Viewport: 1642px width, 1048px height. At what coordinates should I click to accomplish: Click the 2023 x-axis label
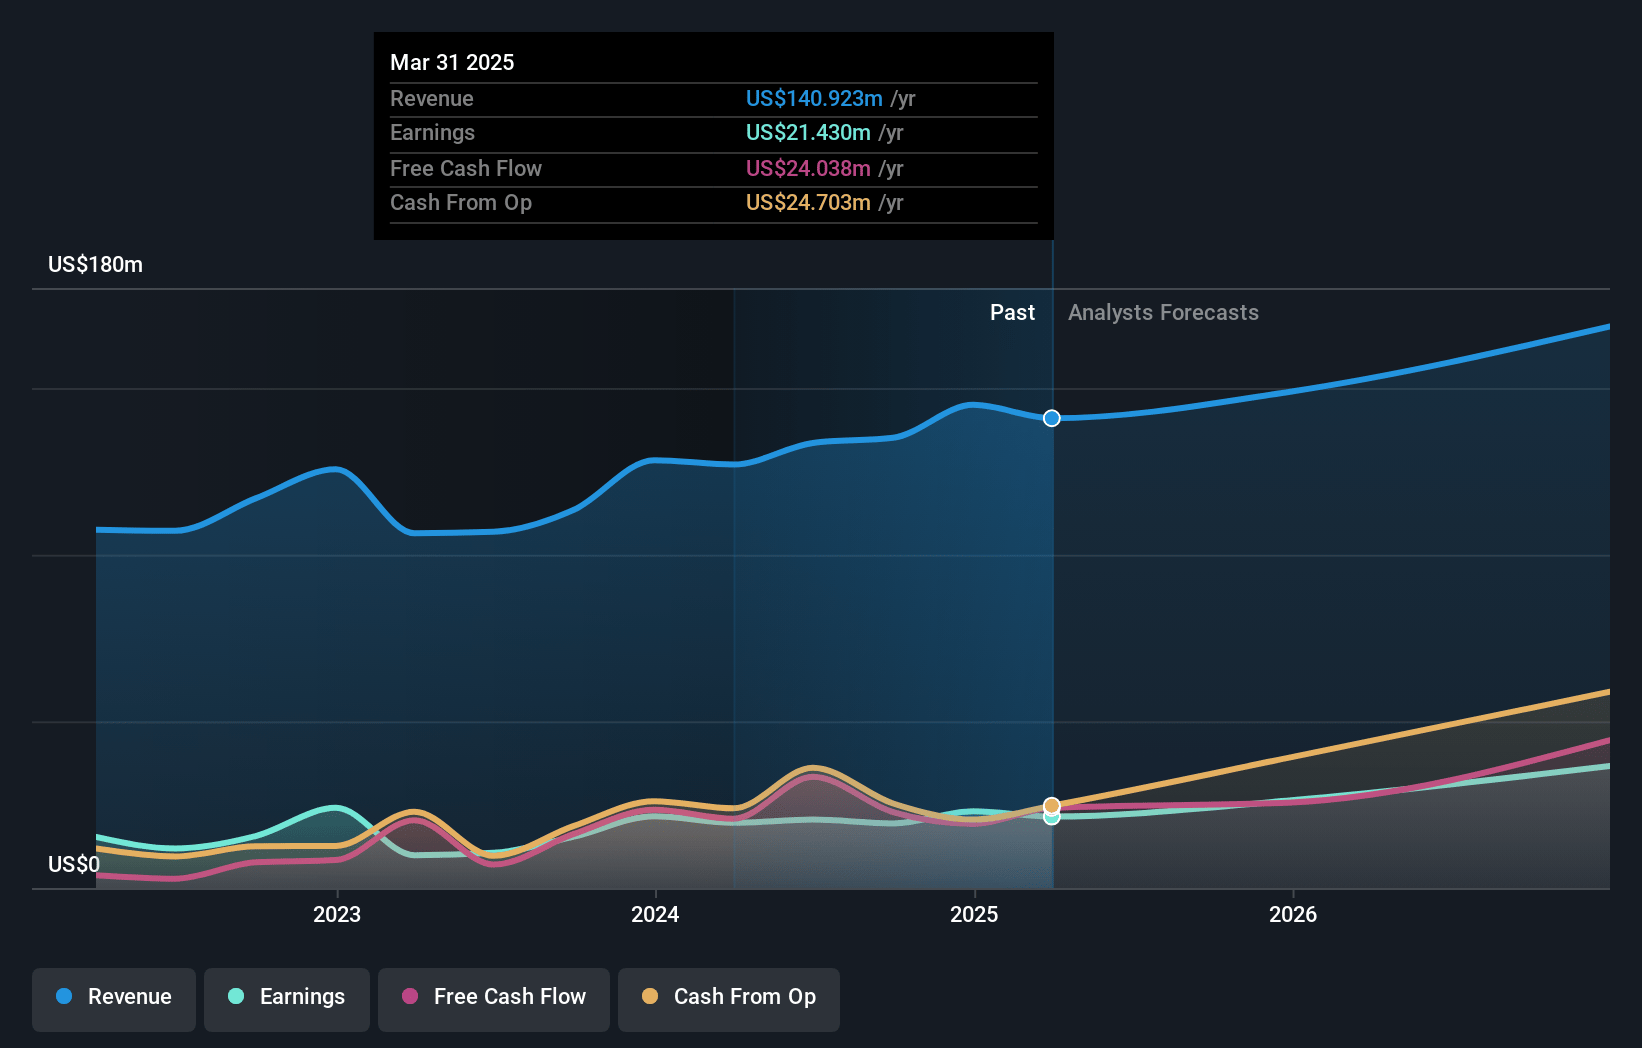(337, 914)
